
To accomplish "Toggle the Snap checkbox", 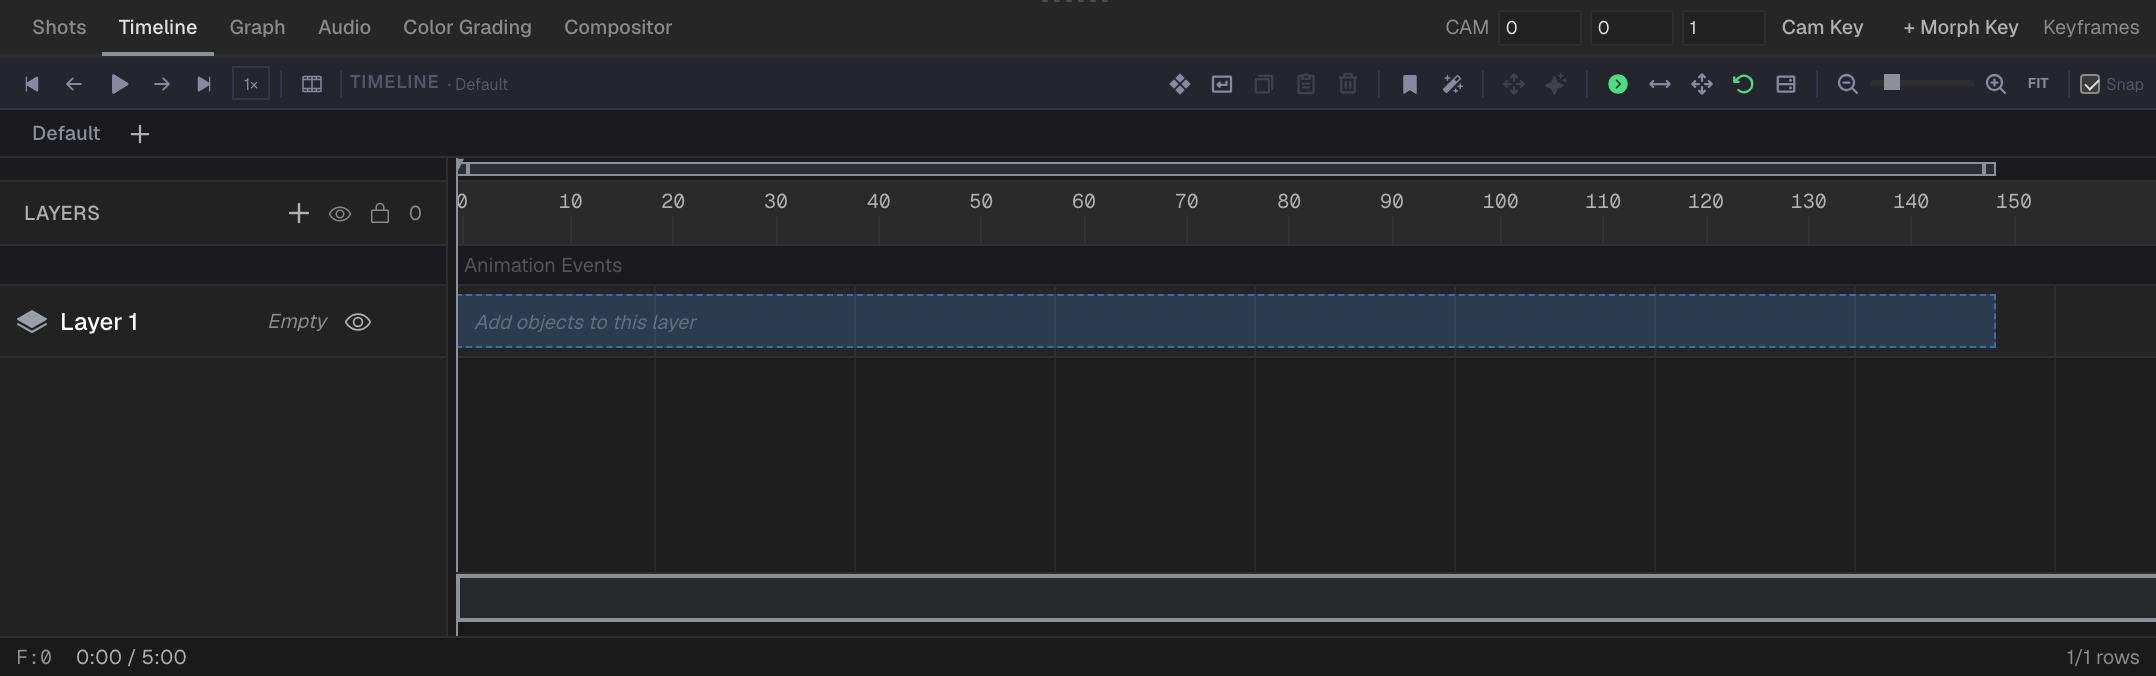I will [x=2090, y=84].
